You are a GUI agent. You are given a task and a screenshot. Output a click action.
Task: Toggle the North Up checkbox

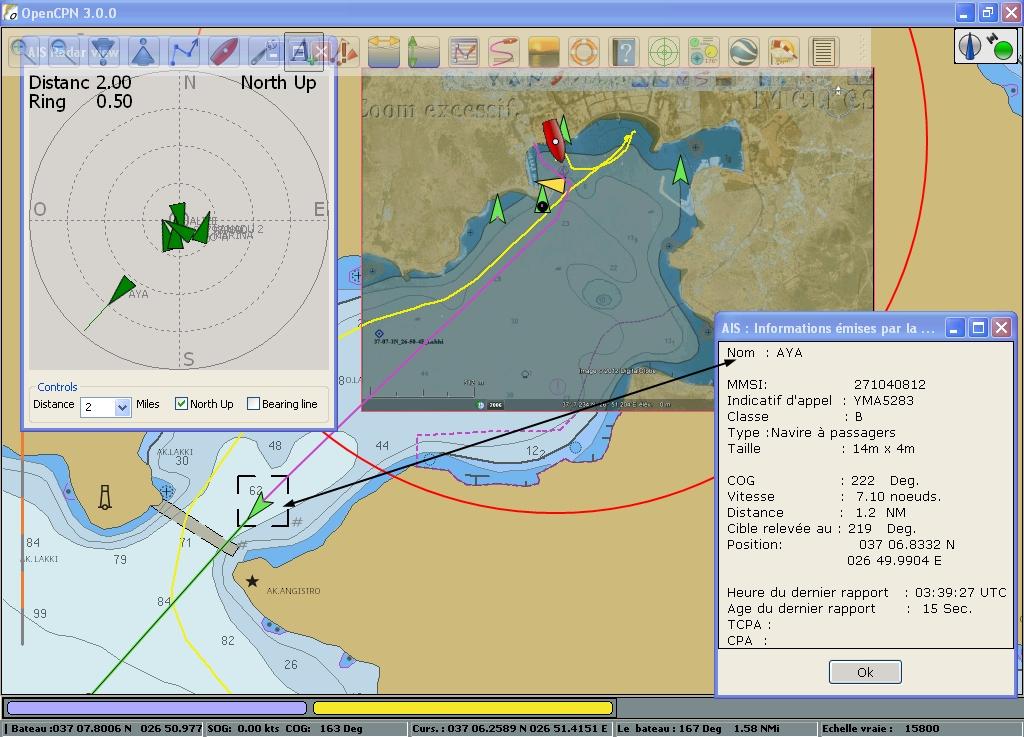(x=181, y=403)
